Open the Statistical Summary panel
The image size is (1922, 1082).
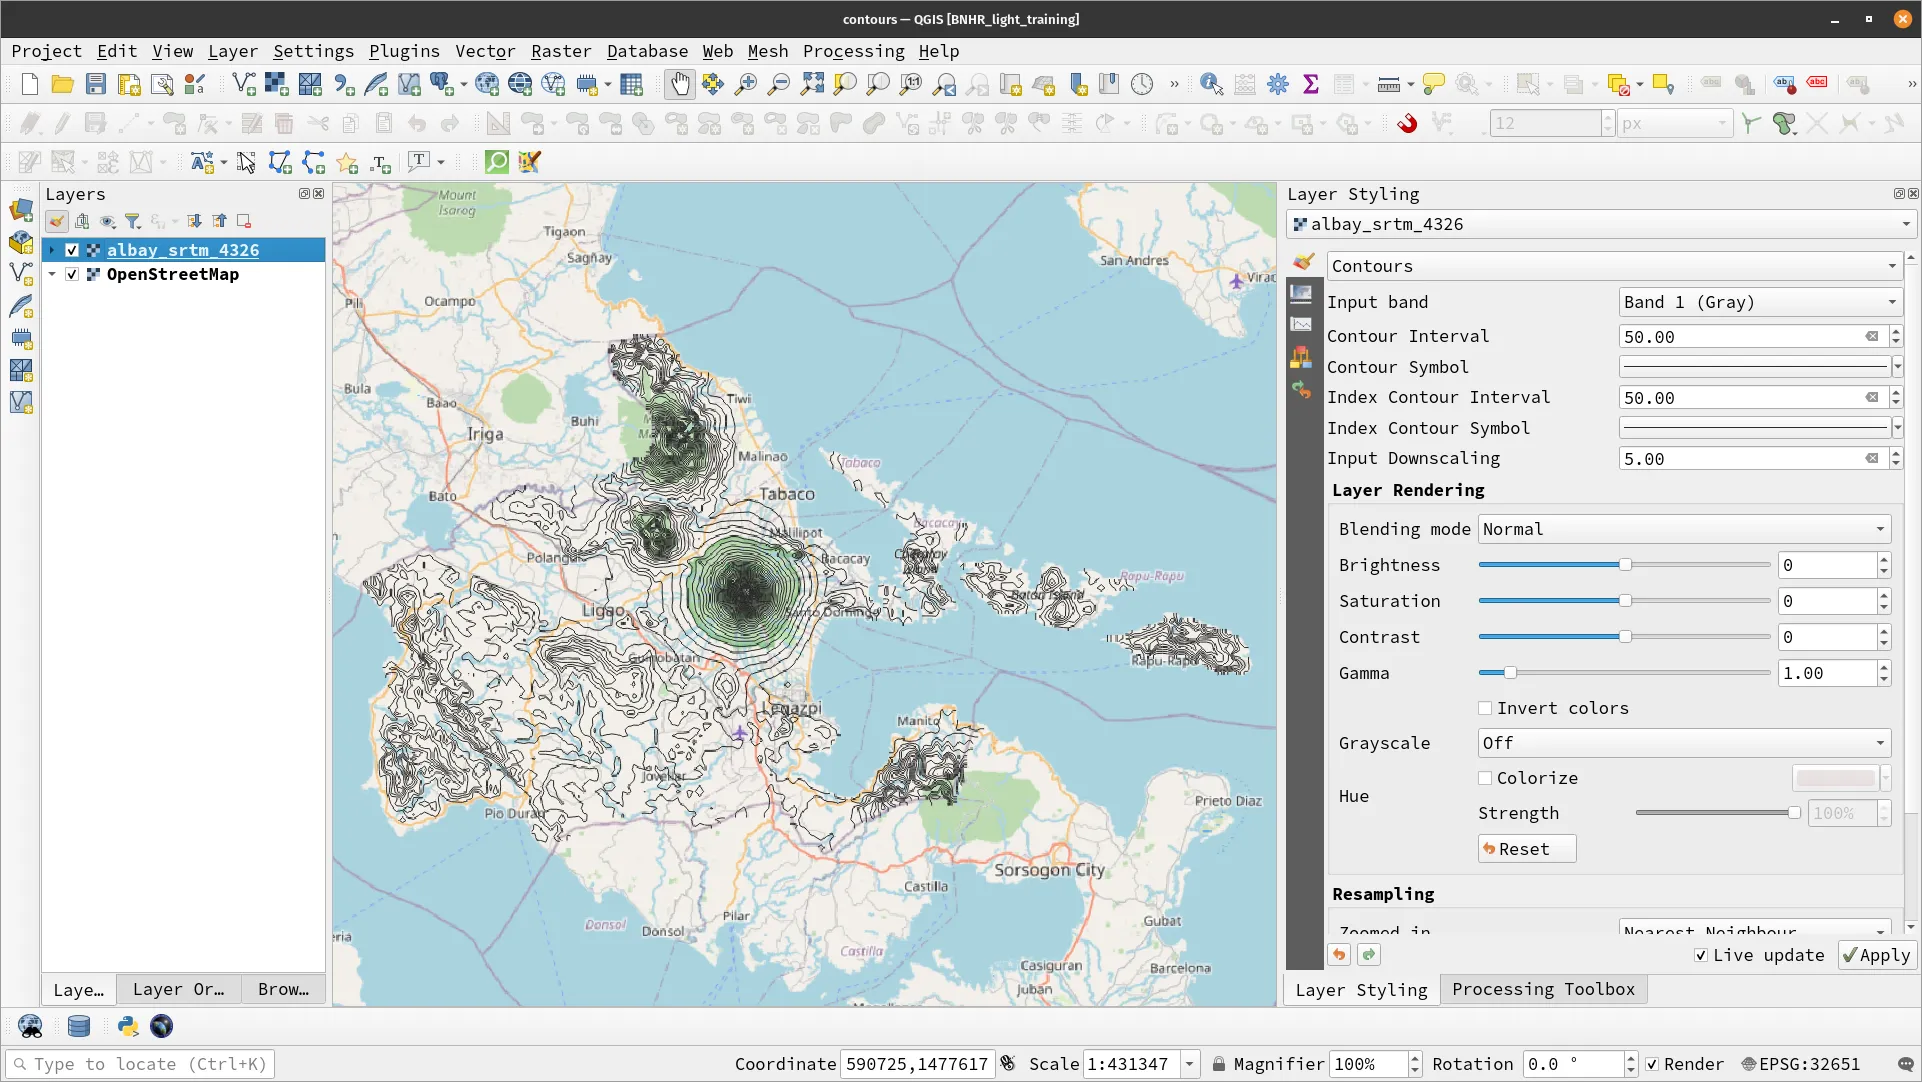pyautogui.click(x=1311, y=84)
